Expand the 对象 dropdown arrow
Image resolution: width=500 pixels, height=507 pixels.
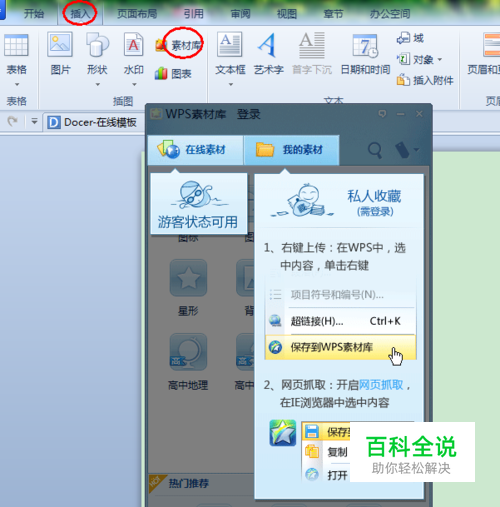click(440, 60)
